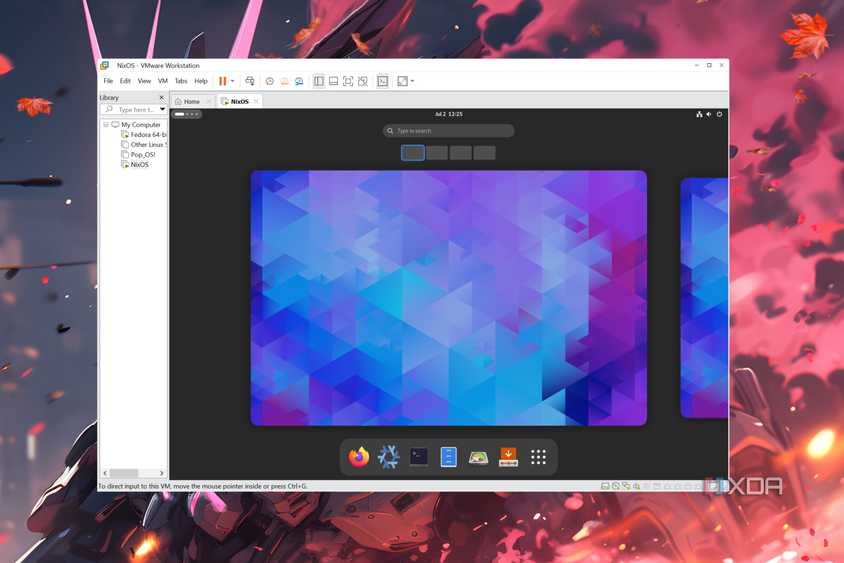Click the Show Apps grid icon

[x=538, y=457]
